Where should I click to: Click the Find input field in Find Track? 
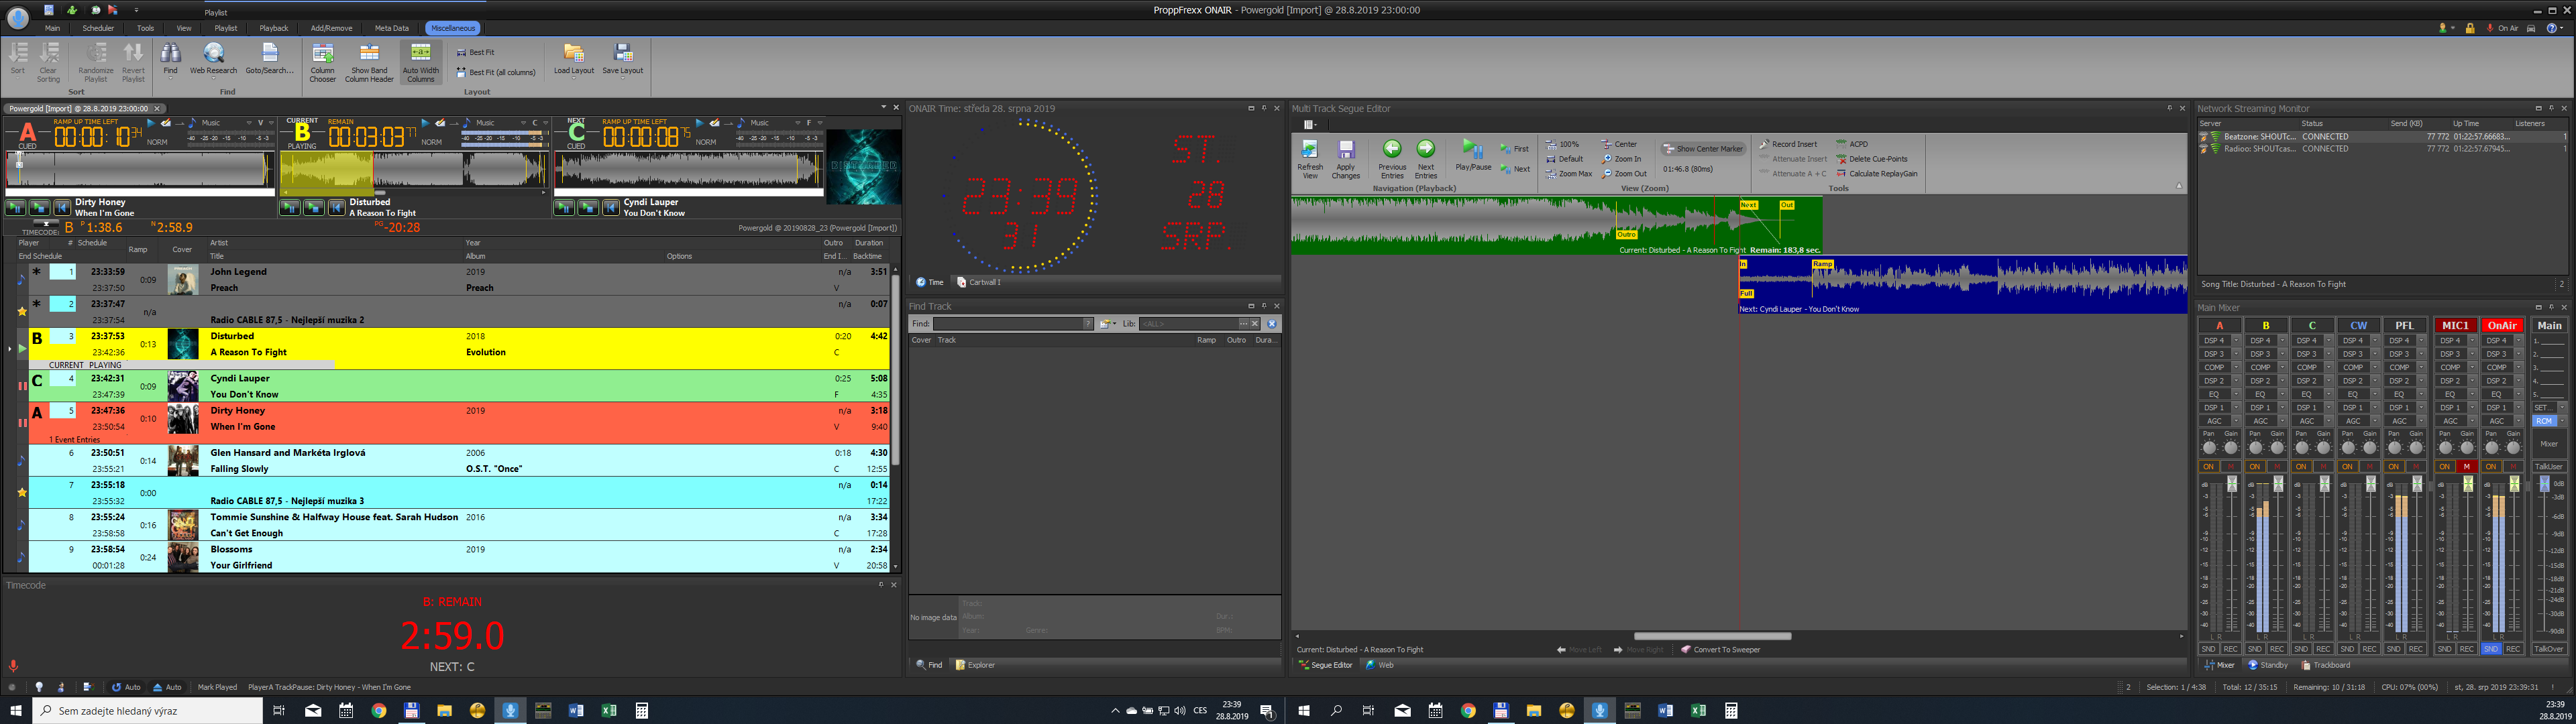1008,324
